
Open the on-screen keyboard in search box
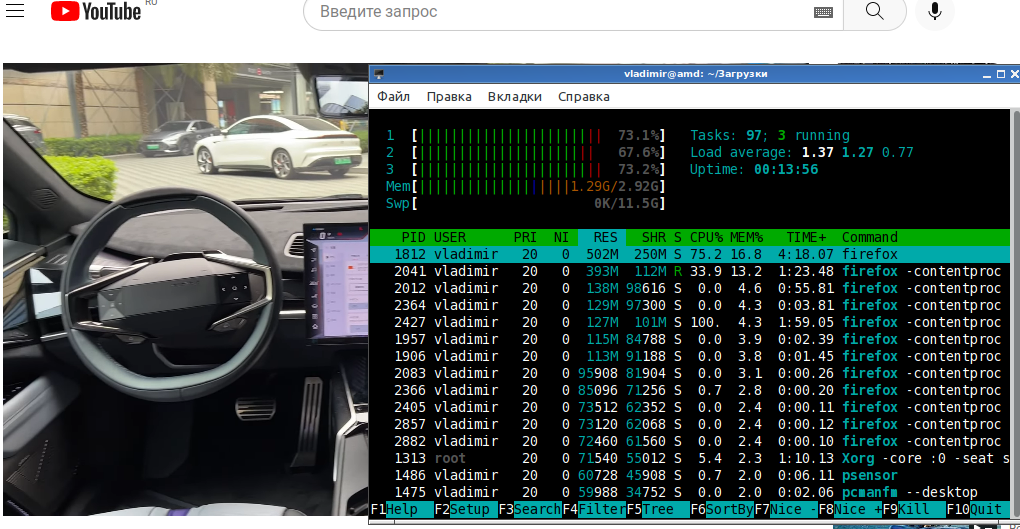click(823, 12)
